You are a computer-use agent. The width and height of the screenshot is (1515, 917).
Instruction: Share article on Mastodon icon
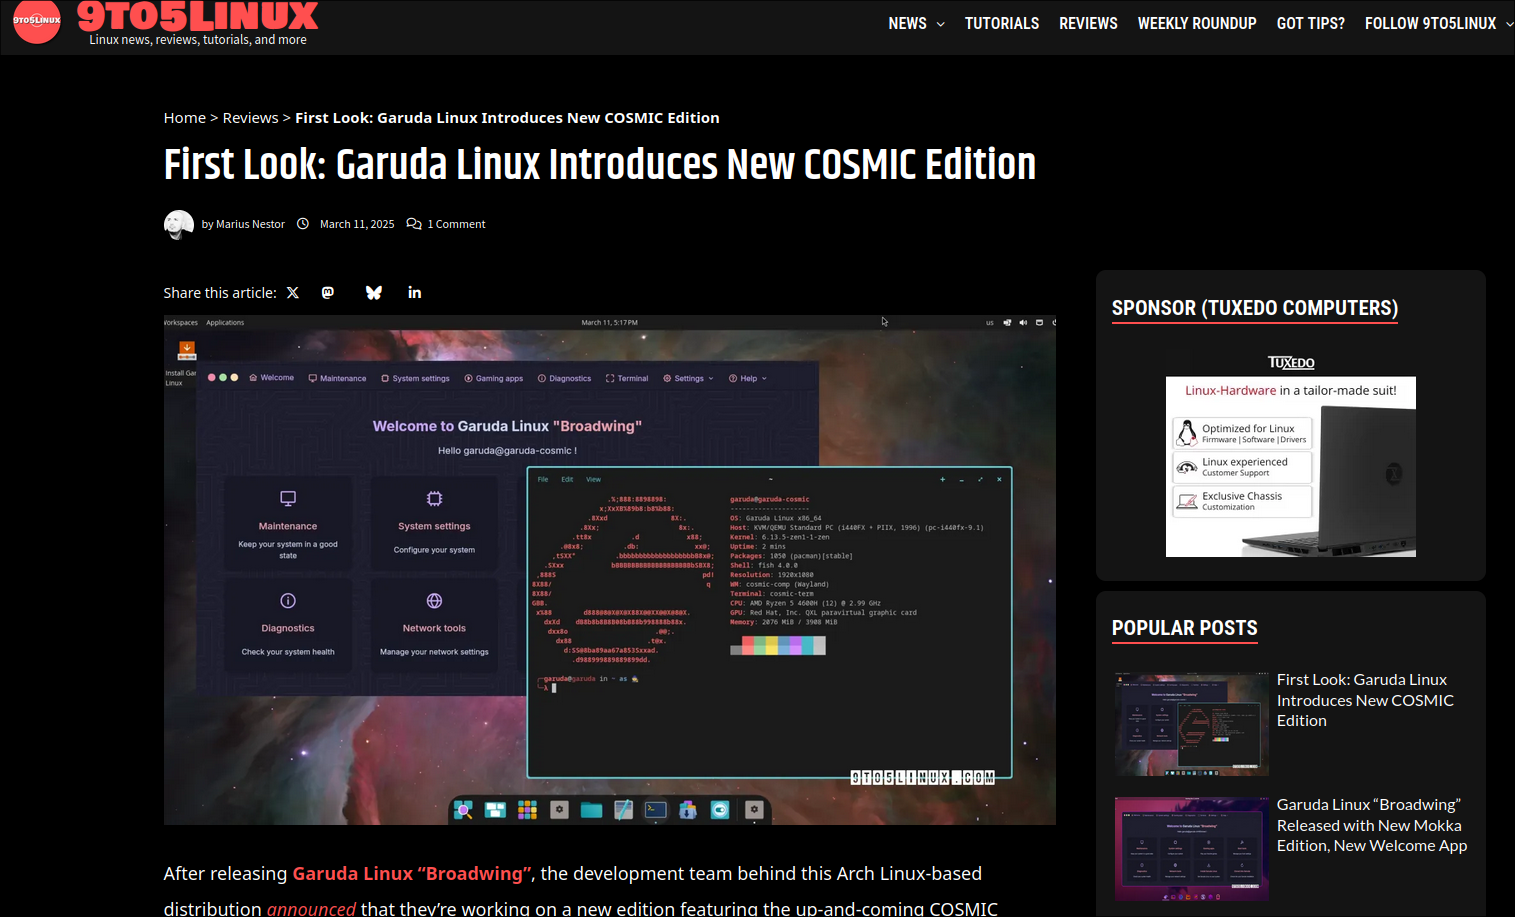point(328,293)
